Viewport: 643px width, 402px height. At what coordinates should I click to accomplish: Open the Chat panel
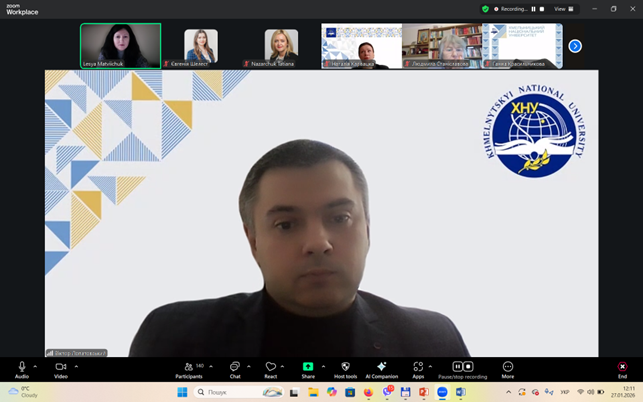coord(235,367)
